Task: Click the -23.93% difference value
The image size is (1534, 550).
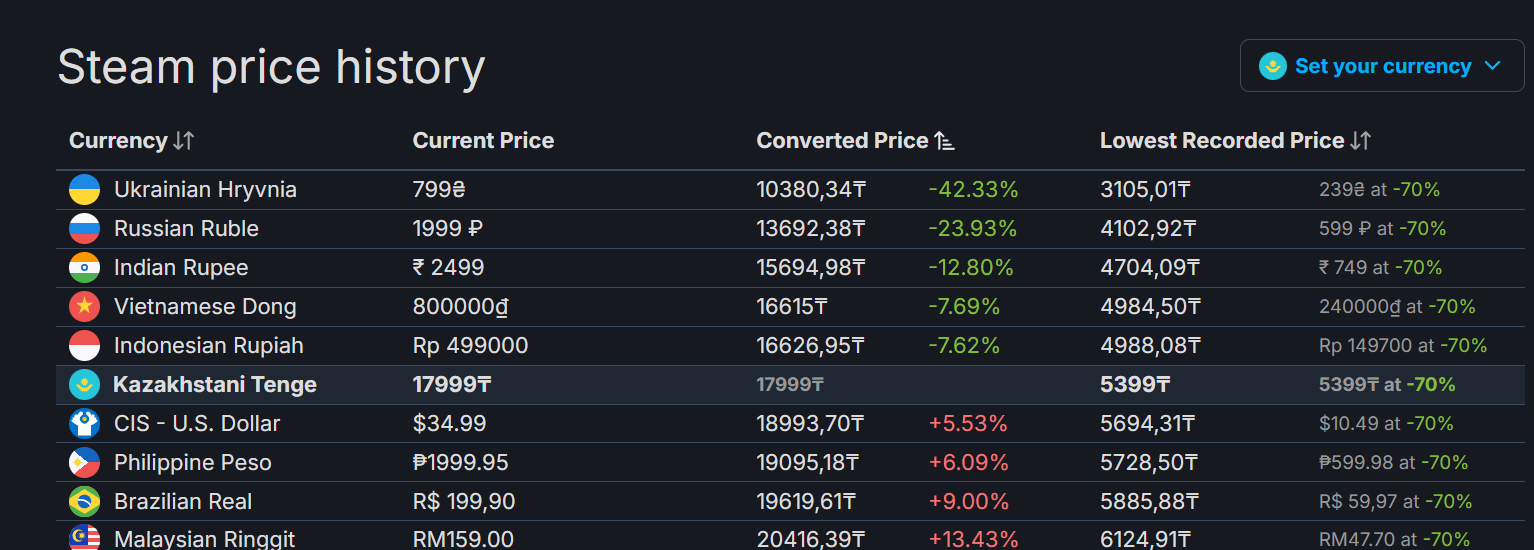Action: coord(972,228)
